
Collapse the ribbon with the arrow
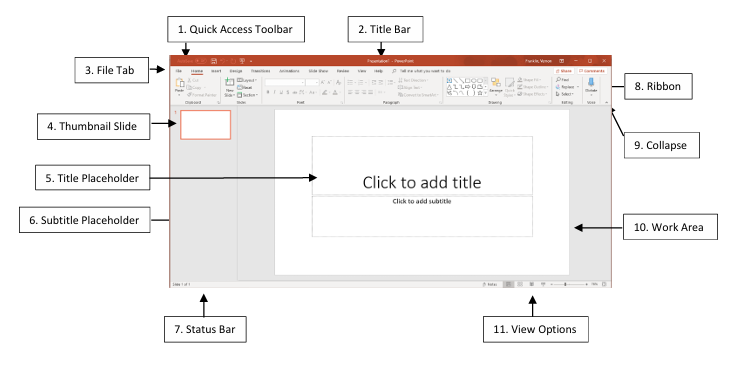click(607, 102)
